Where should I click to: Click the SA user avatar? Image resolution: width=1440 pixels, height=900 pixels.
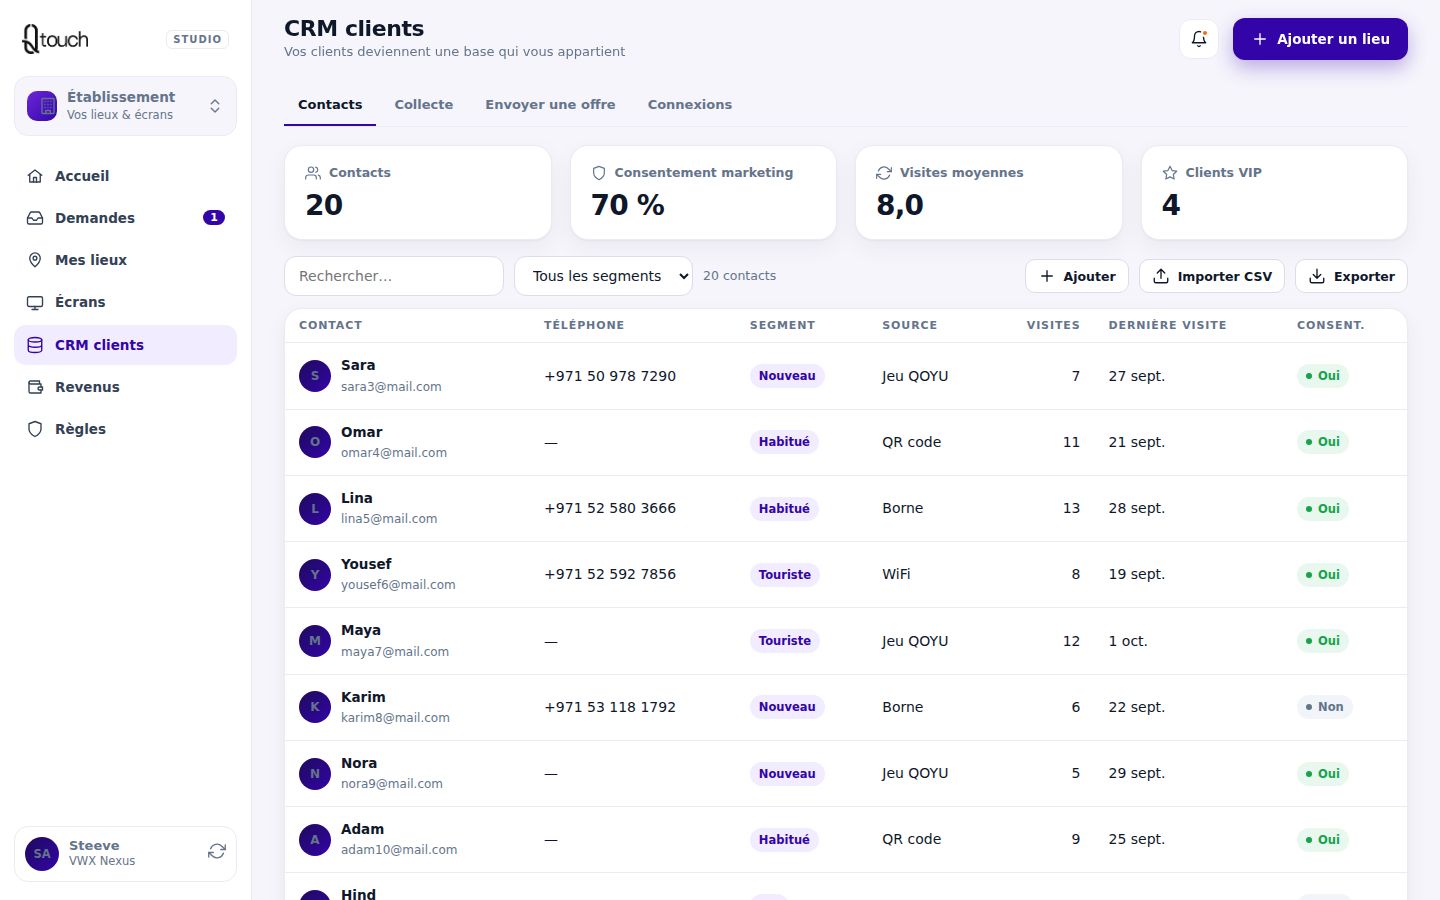pos(42,854)
